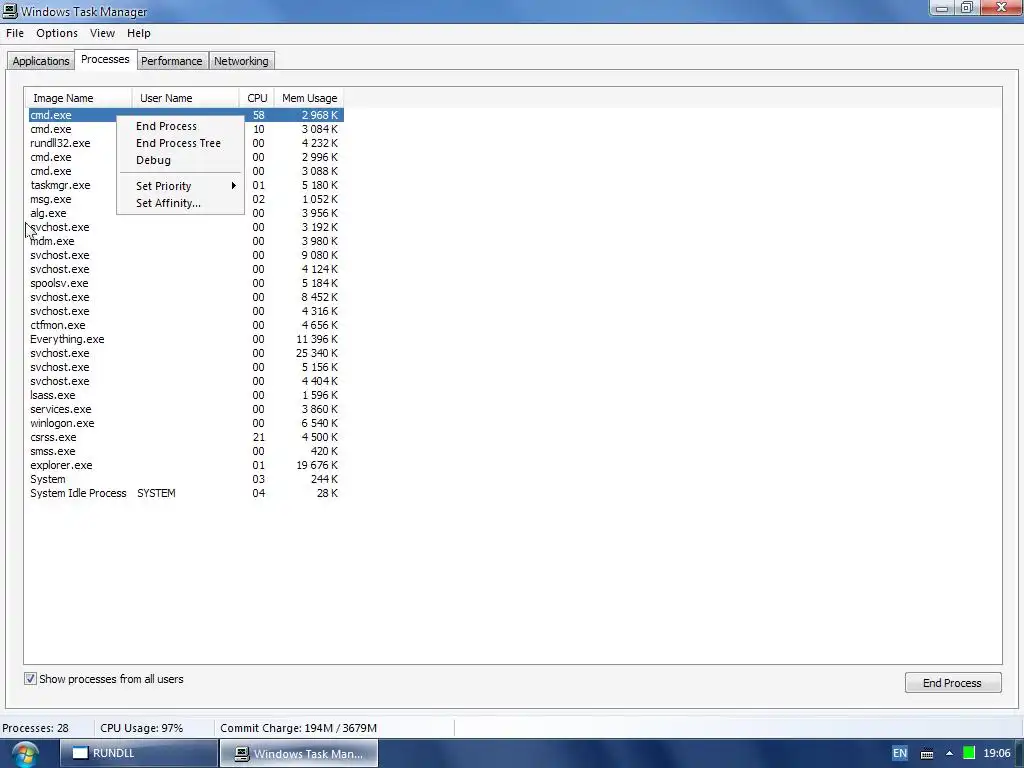Screen dimensions: 1024x768
Task: Open the View menu
Action: pos(103,33)
